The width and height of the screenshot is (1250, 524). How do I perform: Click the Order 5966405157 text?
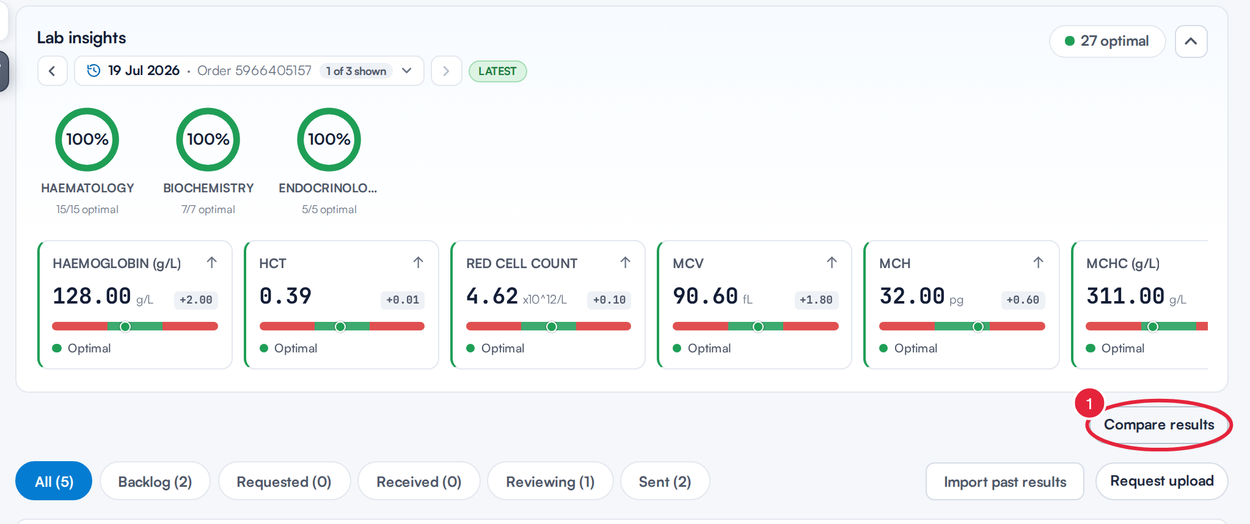point(254,71)
